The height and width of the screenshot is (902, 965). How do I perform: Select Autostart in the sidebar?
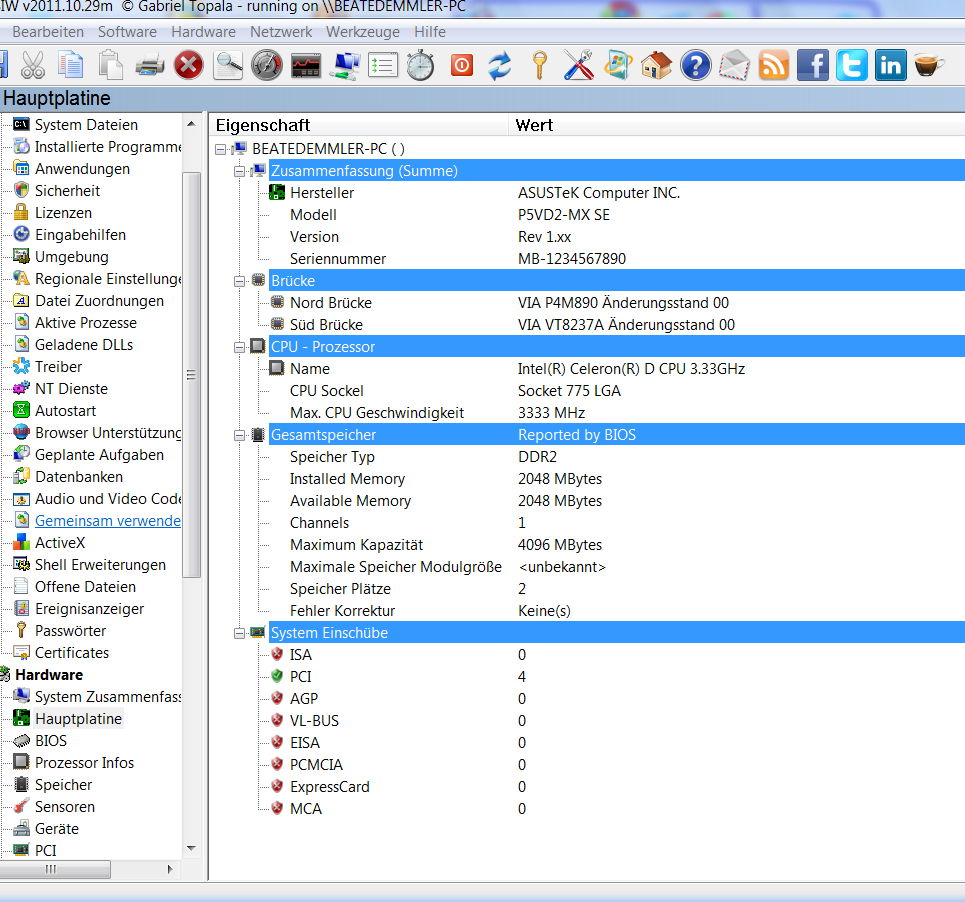65,411
